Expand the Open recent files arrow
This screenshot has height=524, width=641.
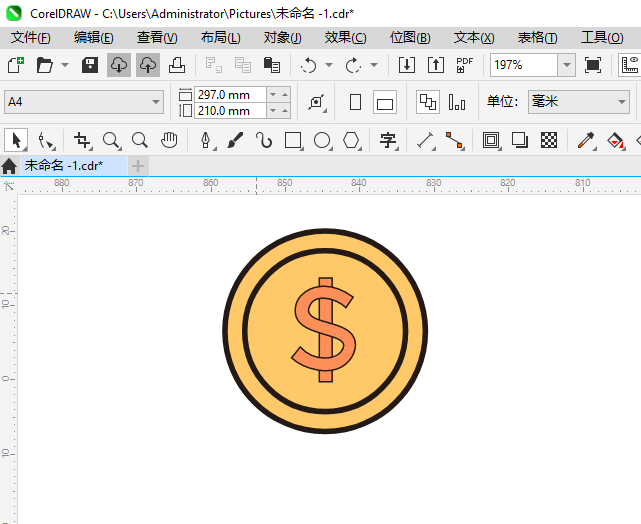pos(65,65)
